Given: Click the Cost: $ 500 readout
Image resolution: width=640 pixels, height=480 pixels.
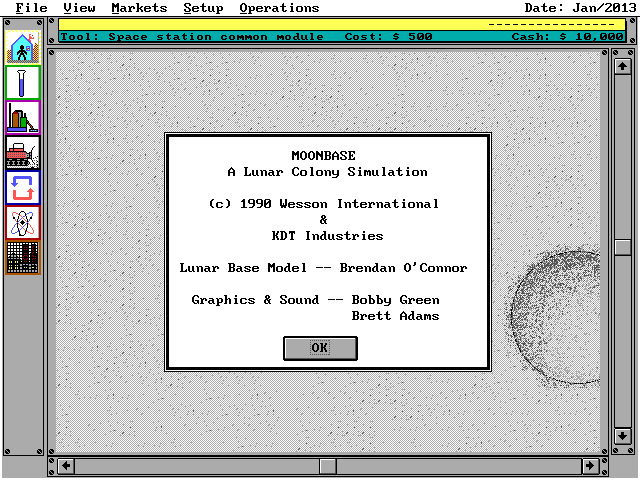Looking at the screenshot, I should click(x=388, y=37).
